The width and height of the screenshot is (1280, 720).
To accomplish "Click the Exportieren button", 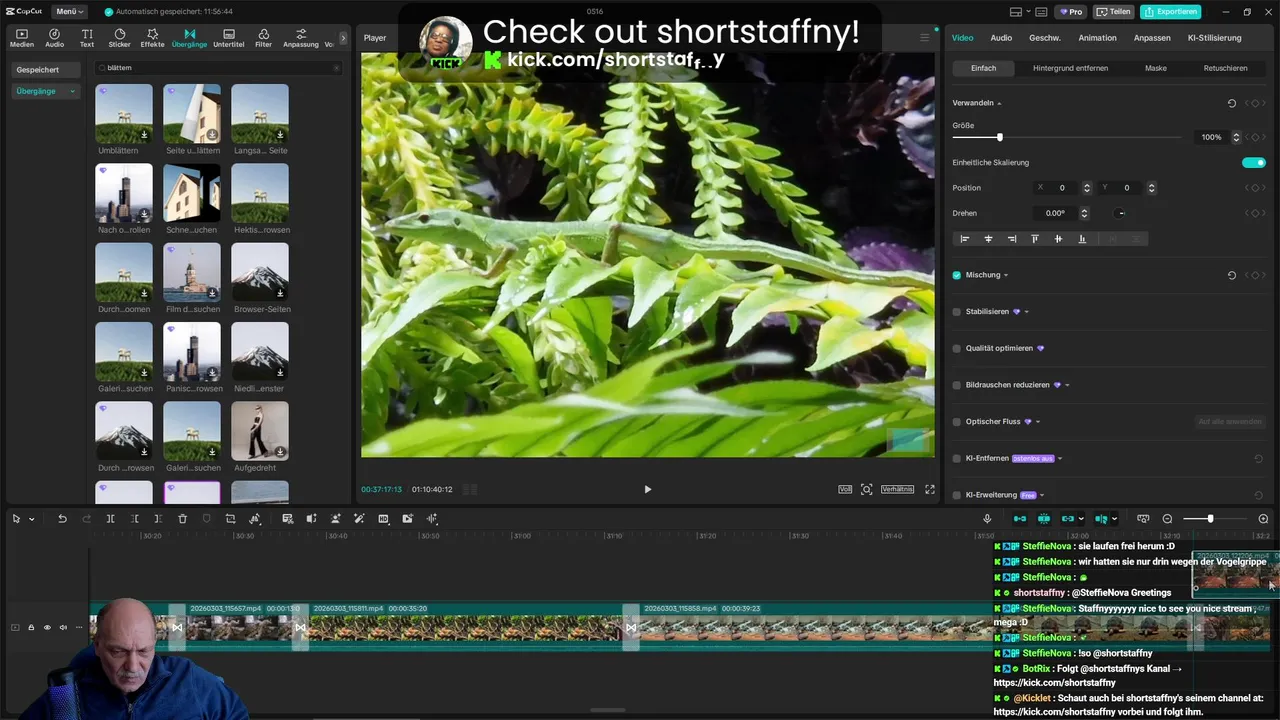I will click(x=1170, y=12).
